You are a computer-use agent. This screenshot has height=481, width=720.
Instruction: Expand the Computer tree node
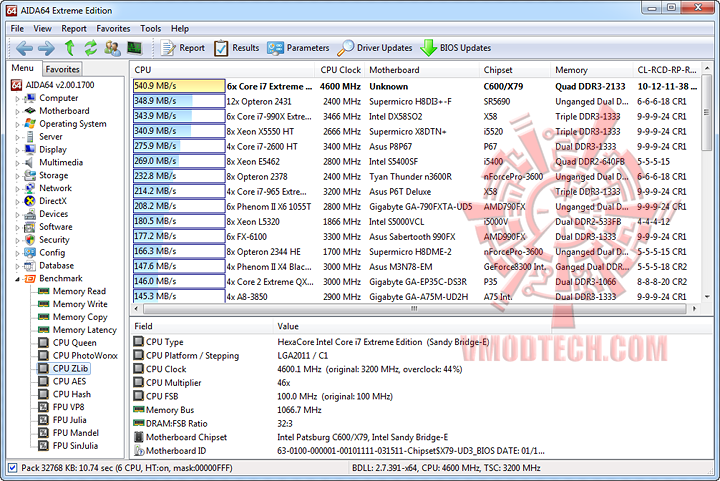click(x=17, y=98)
